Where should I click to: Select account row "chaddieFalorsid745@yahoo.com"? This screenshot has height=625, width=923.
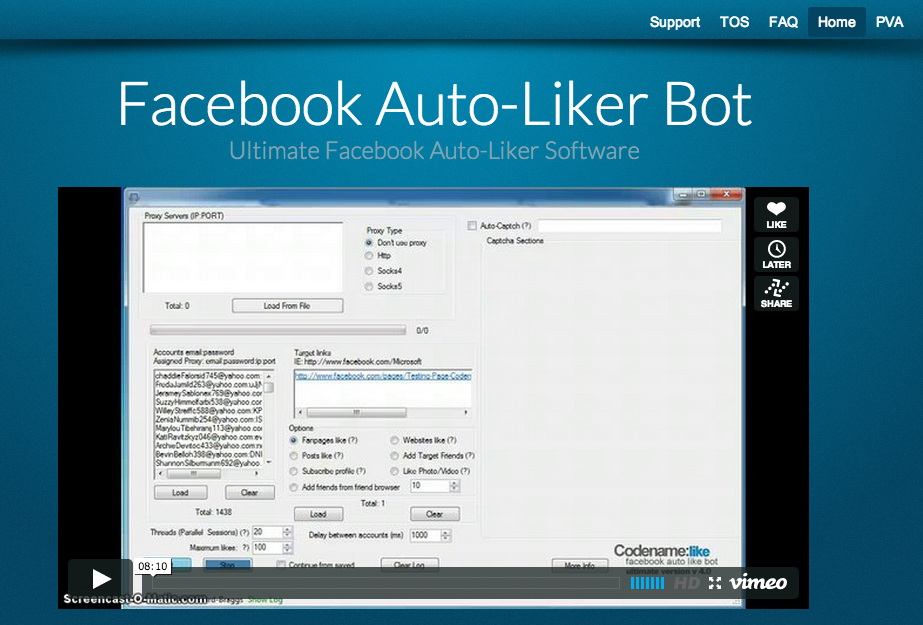click(208, 375)
